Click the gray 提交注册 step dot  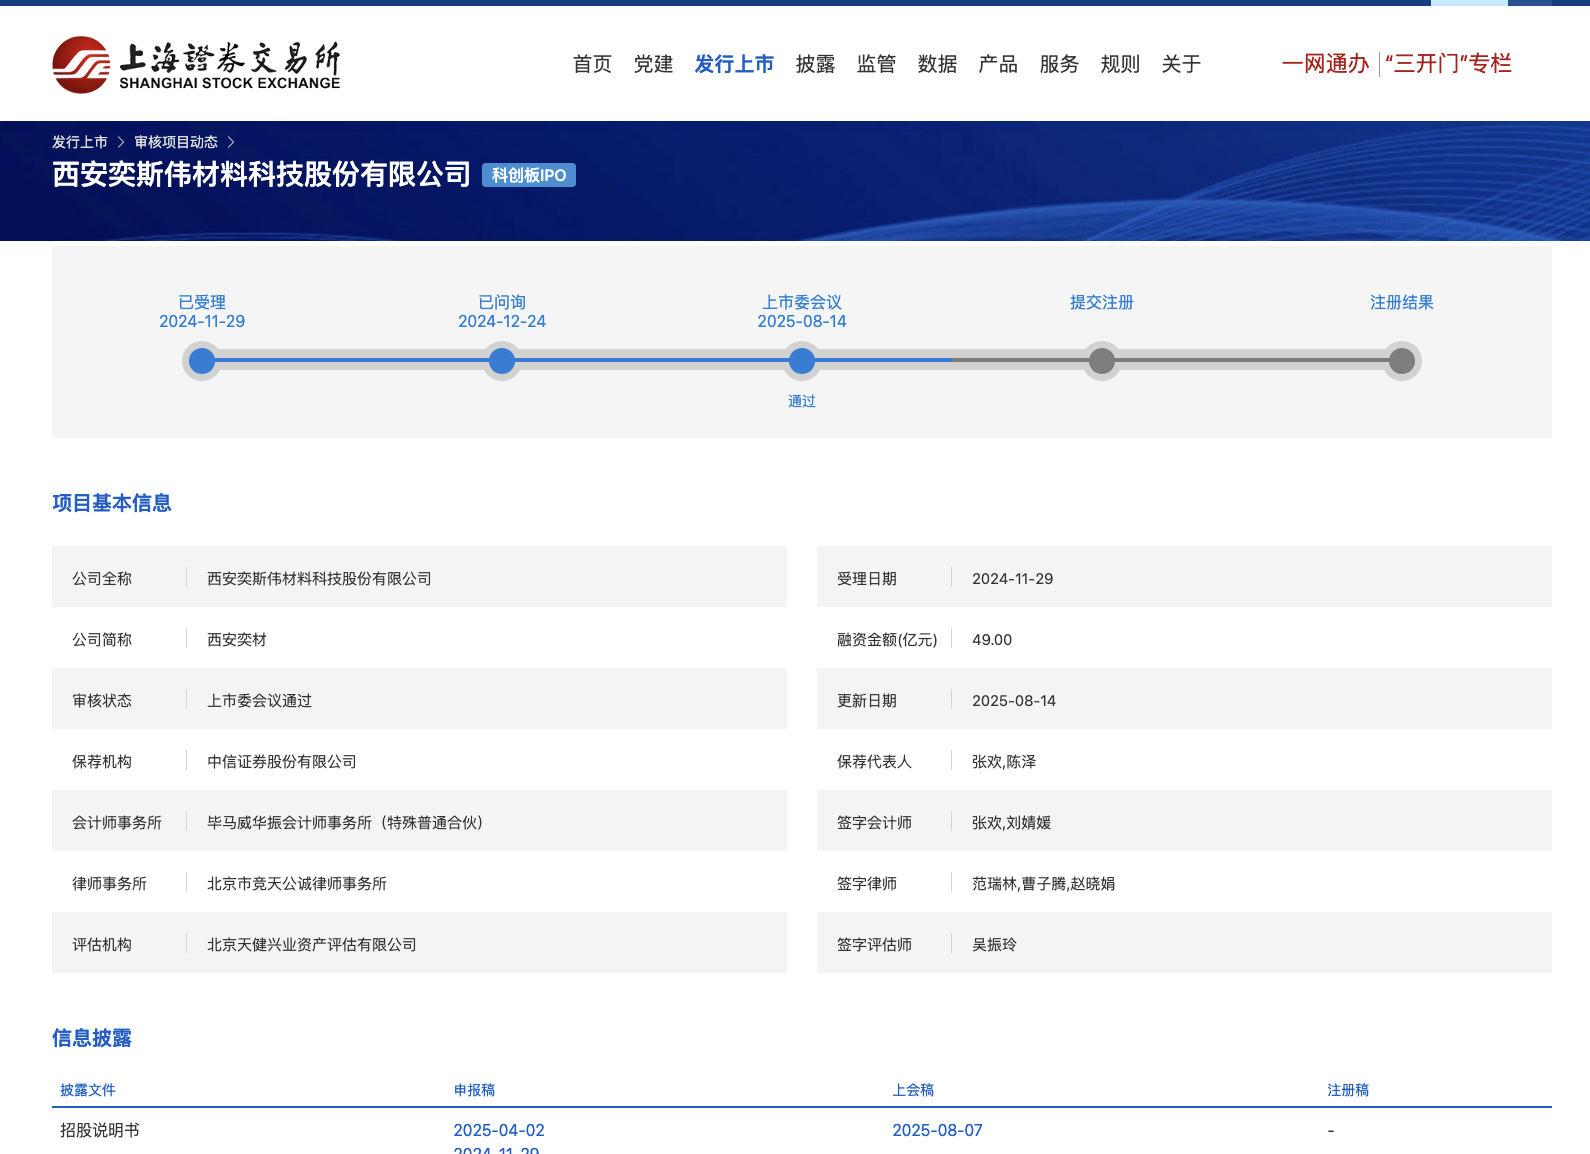[x=1102, y=361]
